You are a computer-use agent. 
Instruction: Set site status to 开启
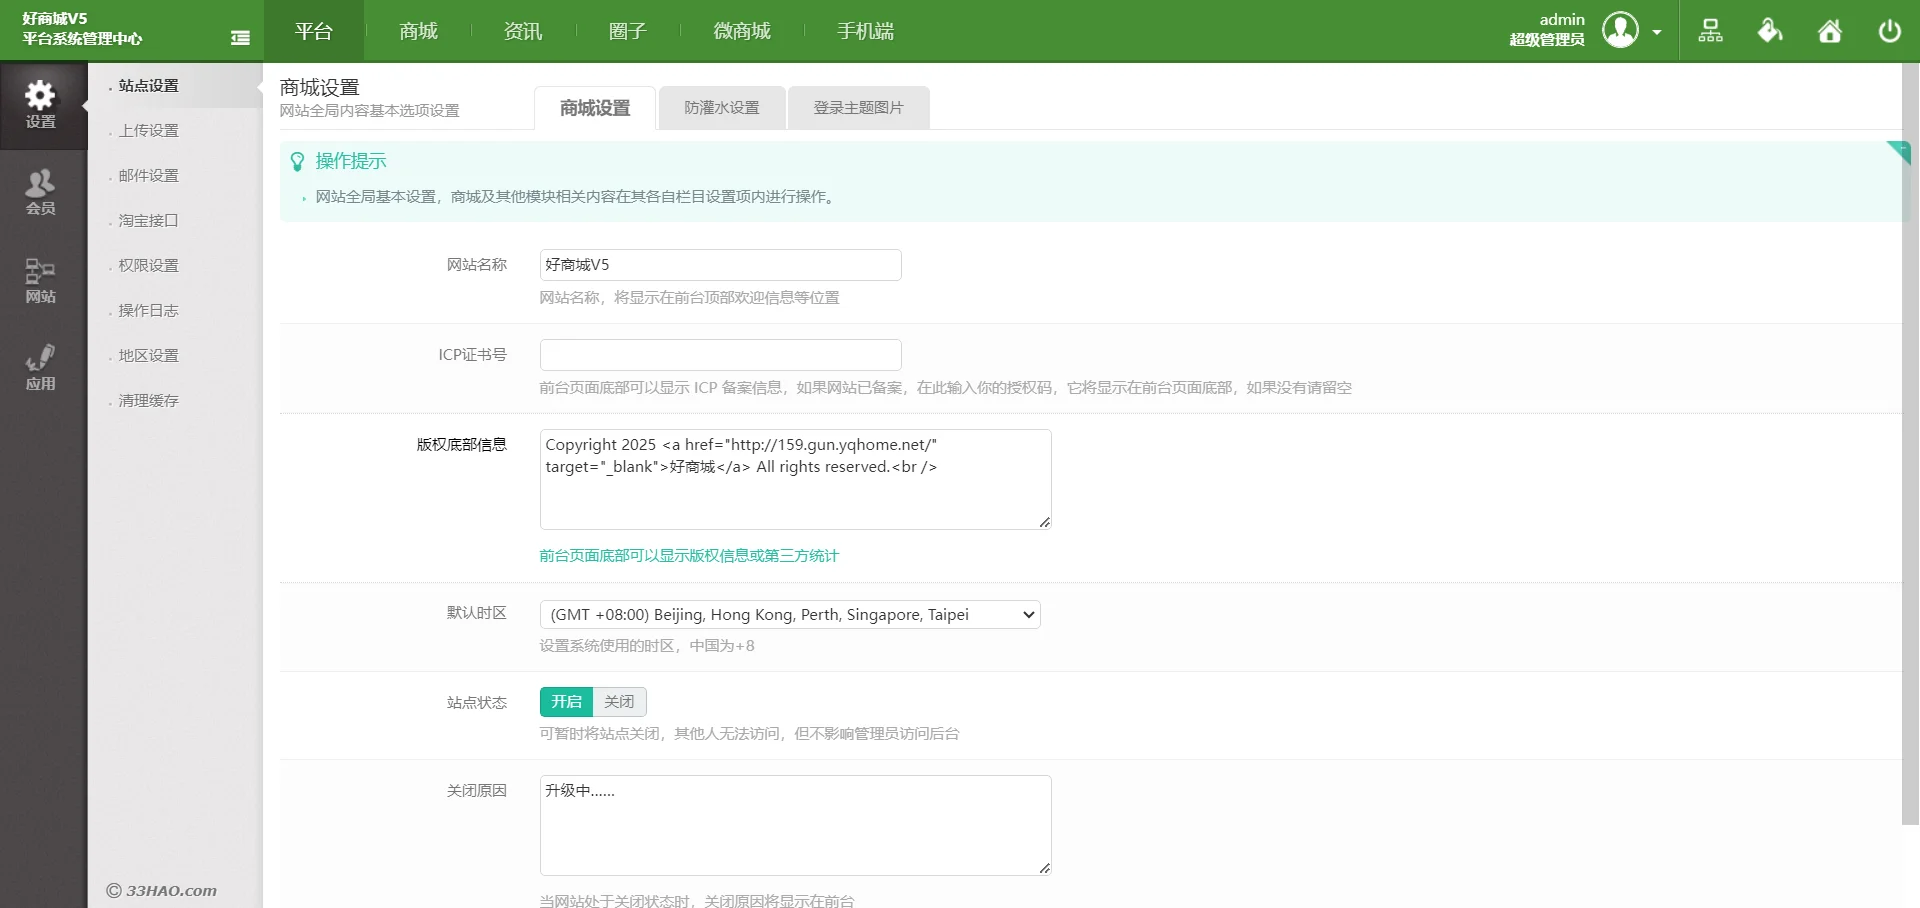(x=566, y=702)
